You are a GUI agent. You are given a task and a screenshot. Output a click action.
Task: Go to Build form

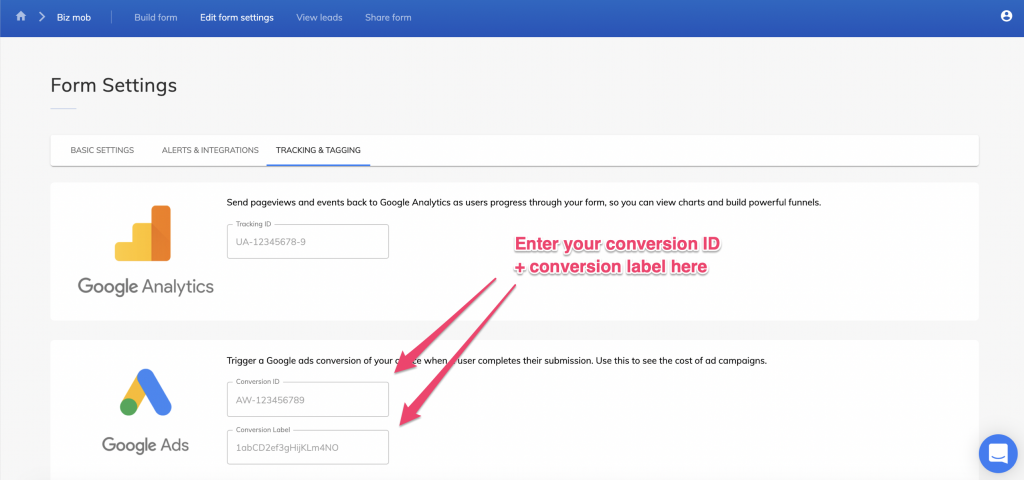(155, 18)
